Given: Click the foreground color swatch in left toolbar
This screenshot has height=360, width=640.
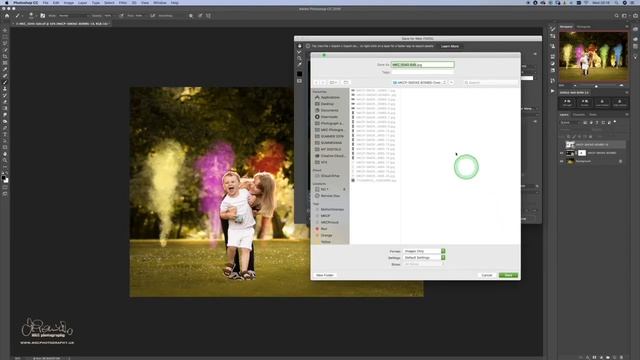Looking at the screenshot, I should 4,178.
